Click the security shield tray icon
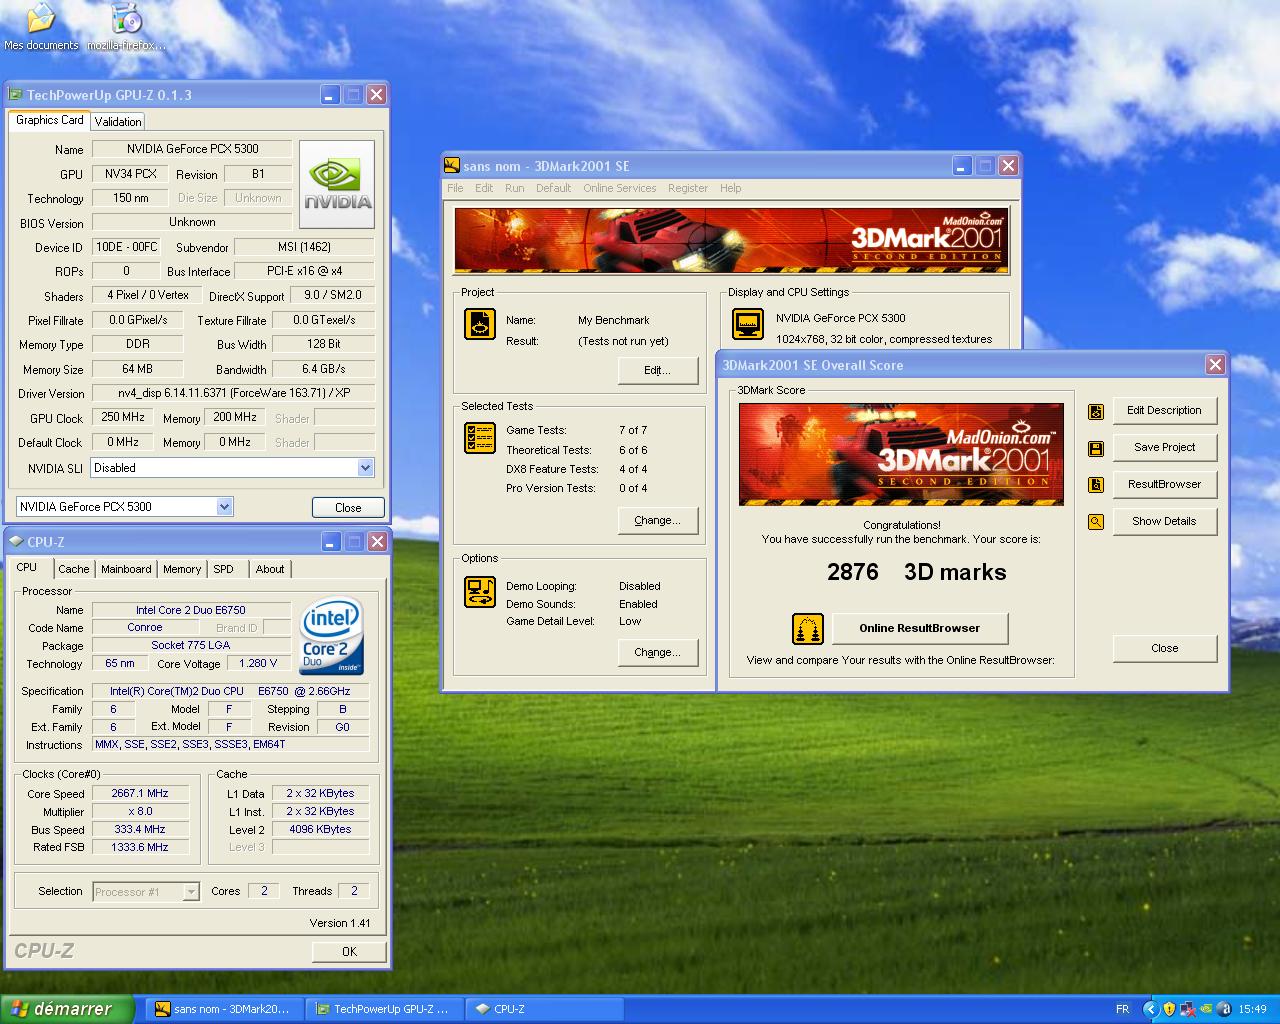This screenshot has height=1024, width=1280. click(1169, 1009)
